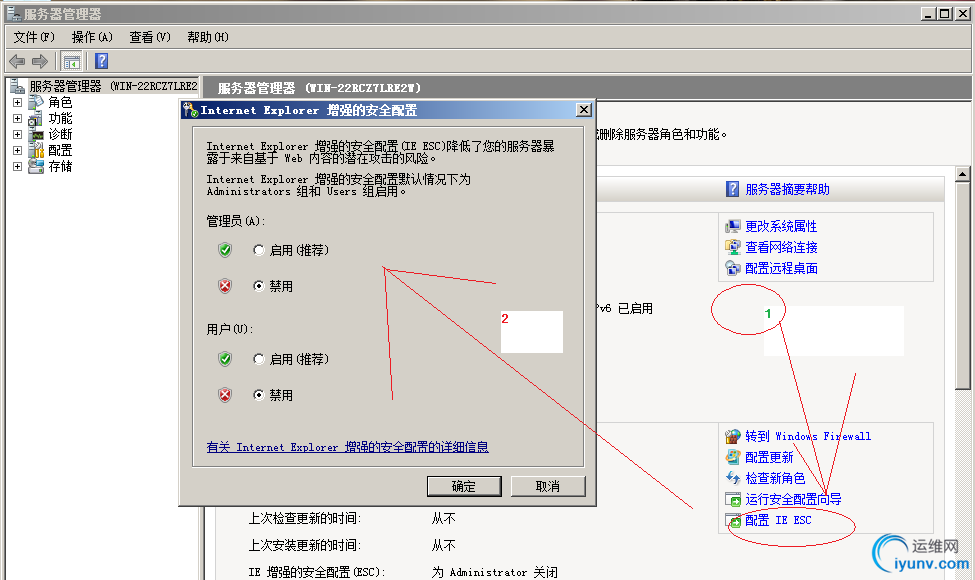Click the Forward arrow toolbar icon
Image resolution: width=975 pixels, height=580 pixels.
(40, 61)
